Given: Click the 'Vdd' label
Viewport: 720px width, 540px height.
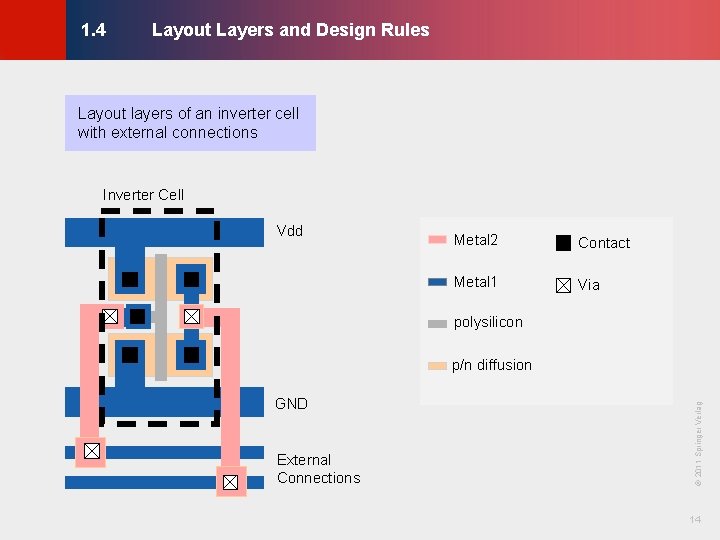Looking at the screenshot, I should pos(290,231).
